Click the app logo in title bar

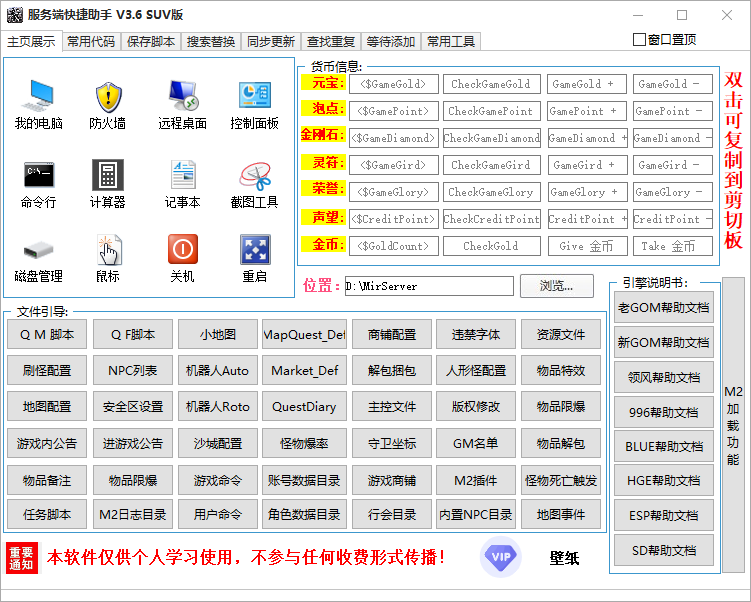point(14,15)
